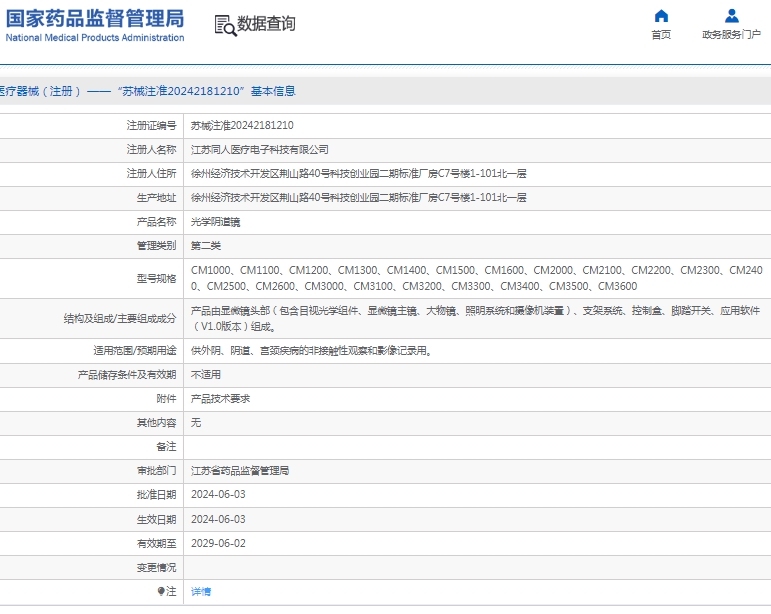Click the 政务服务门户 text label
The image size is (771, 614).
click(732, 35)
